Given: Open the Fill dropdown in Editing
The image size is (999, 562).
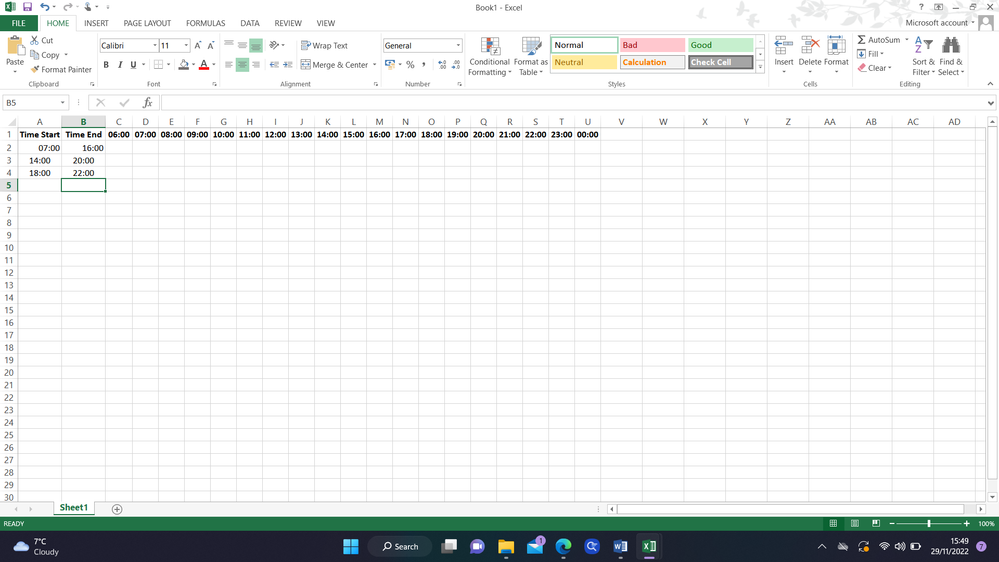Looking at the screenshot, I should tap(871, 54).
